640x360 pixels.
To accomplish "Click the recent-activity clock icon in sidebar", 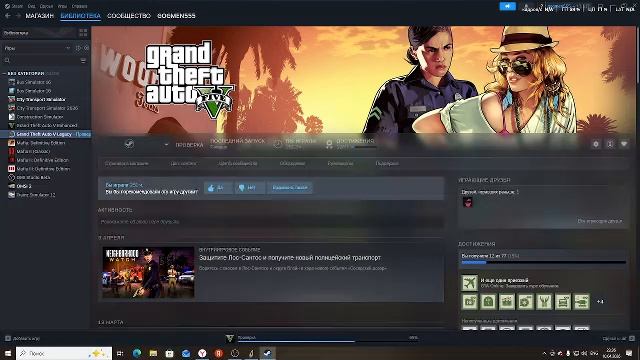I will coord(78,48).
